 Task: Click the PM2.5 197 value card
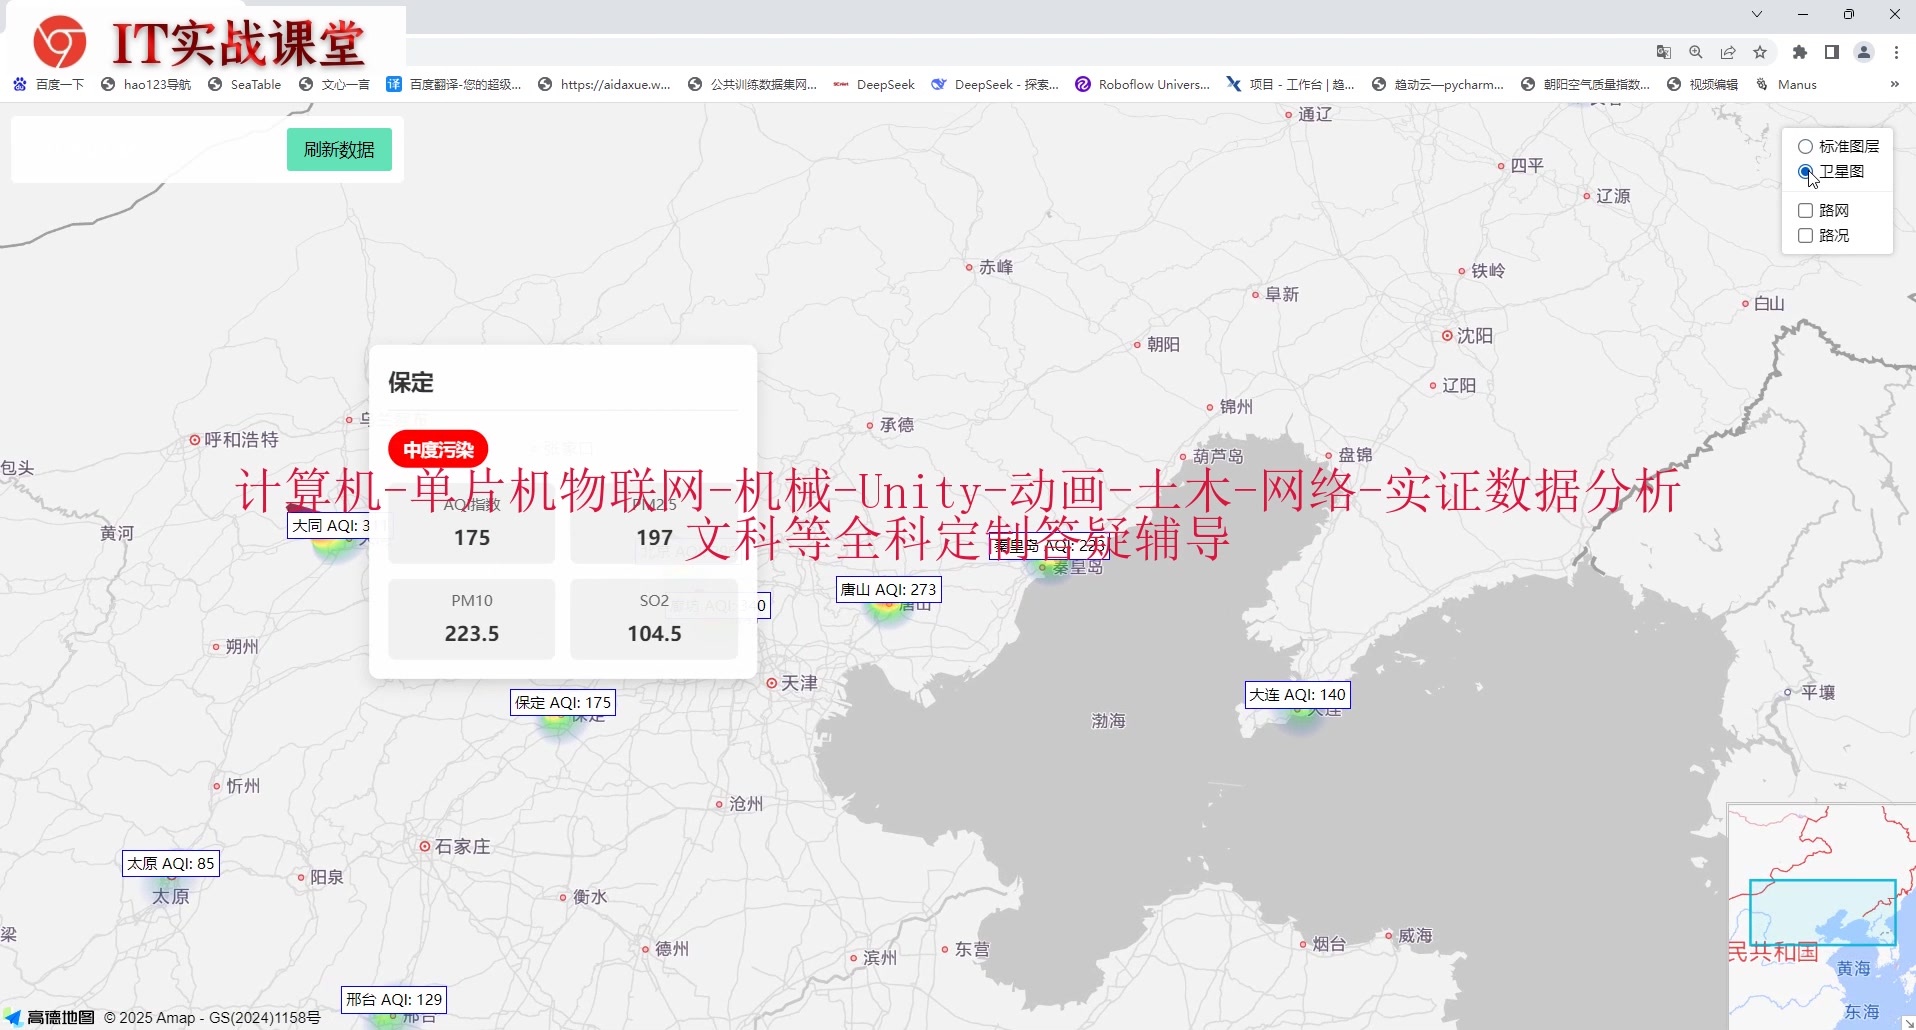click(654, 524)
